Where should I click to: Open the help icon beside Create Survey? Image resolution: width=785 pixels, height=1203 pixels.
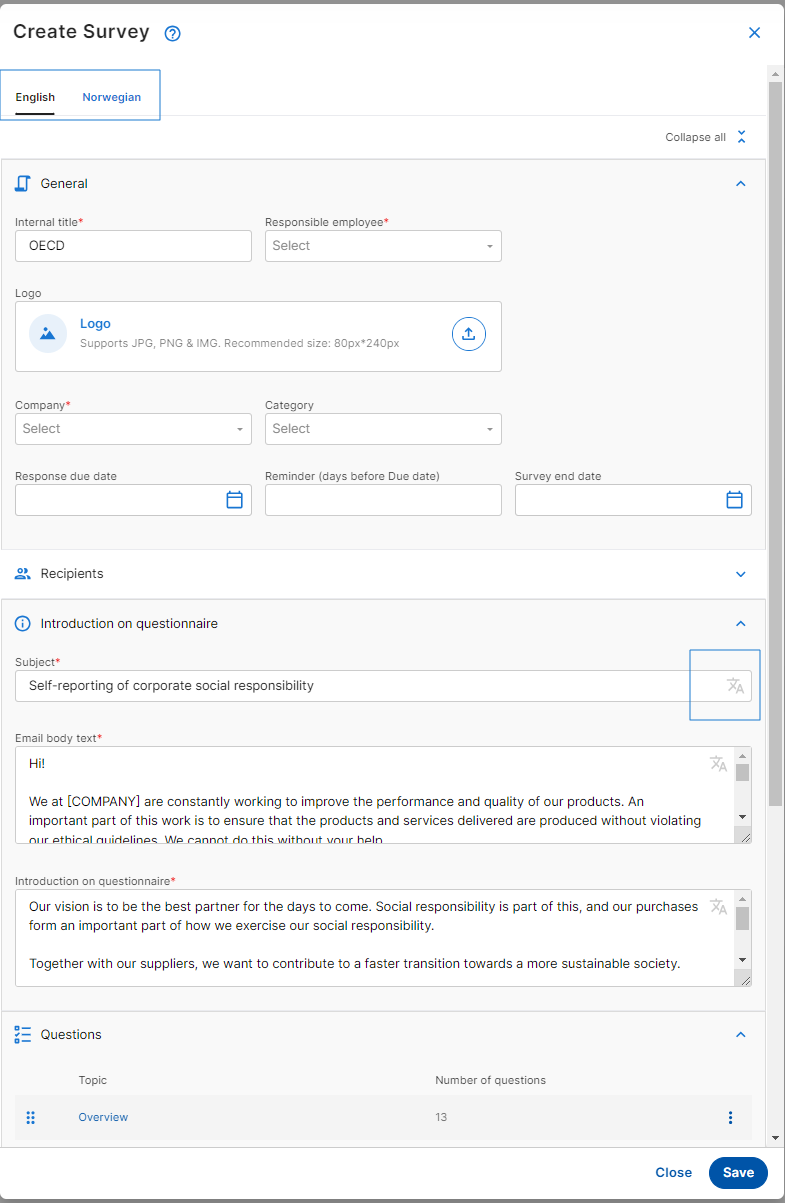(x=173, y=33)
